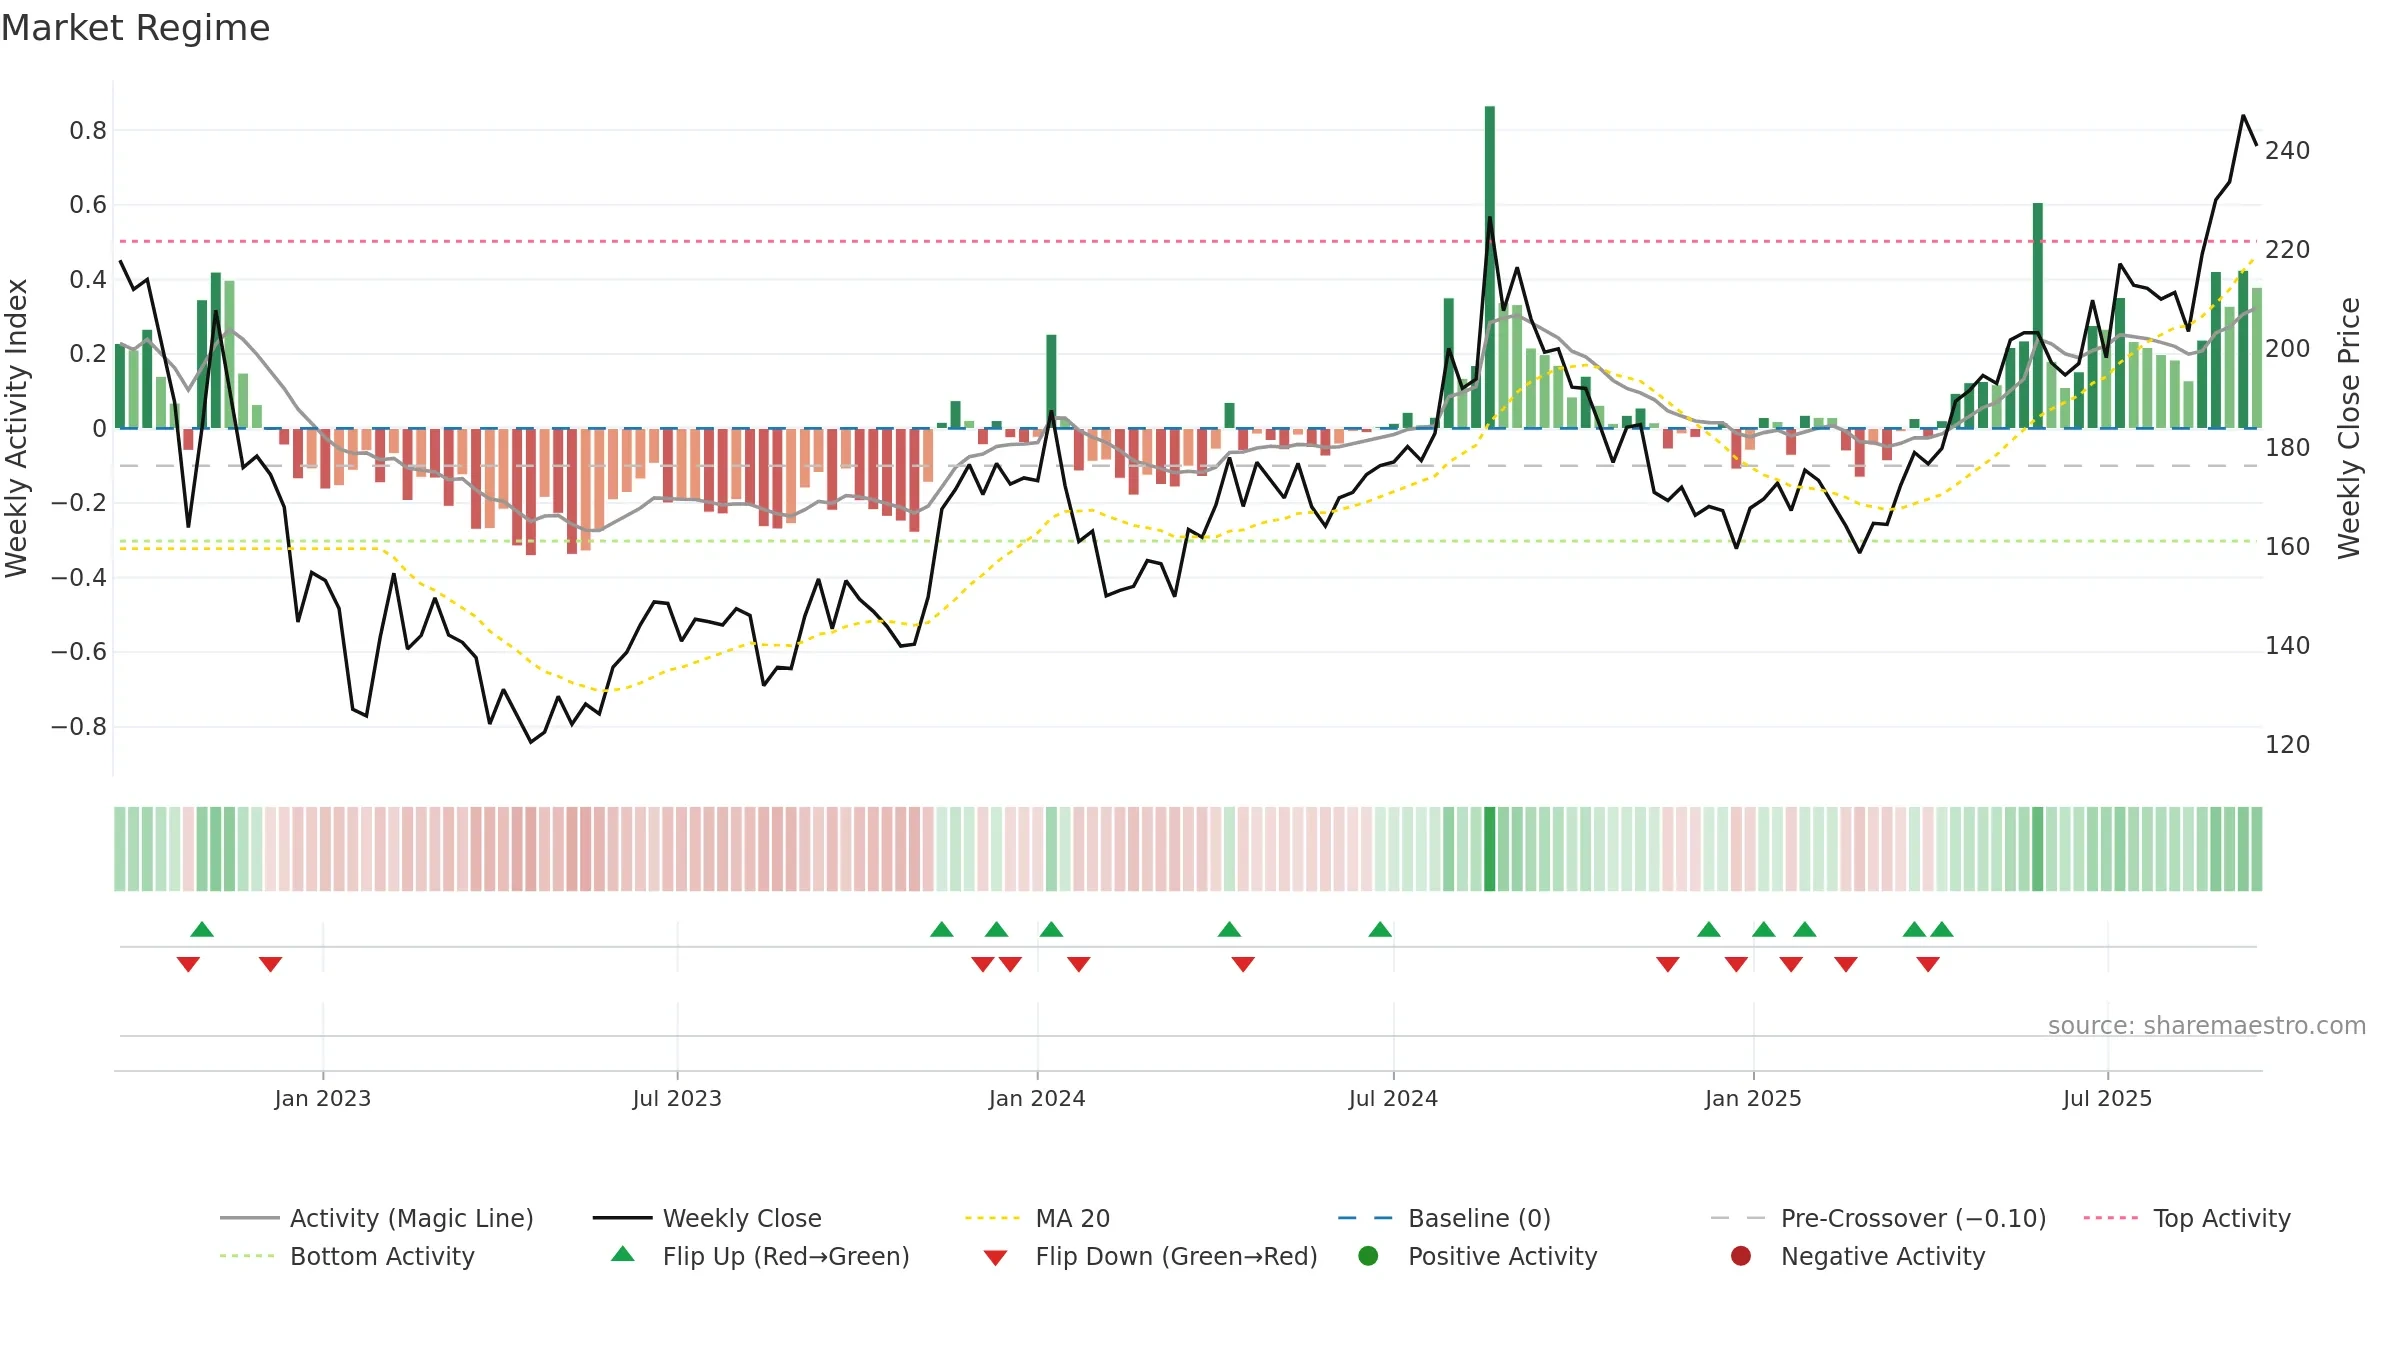Image resolution: width=2400 pixels, height=1350 pixels.
Task: Click the Jan 2024 axis tick label
Action: (x=1037, y=1098)
